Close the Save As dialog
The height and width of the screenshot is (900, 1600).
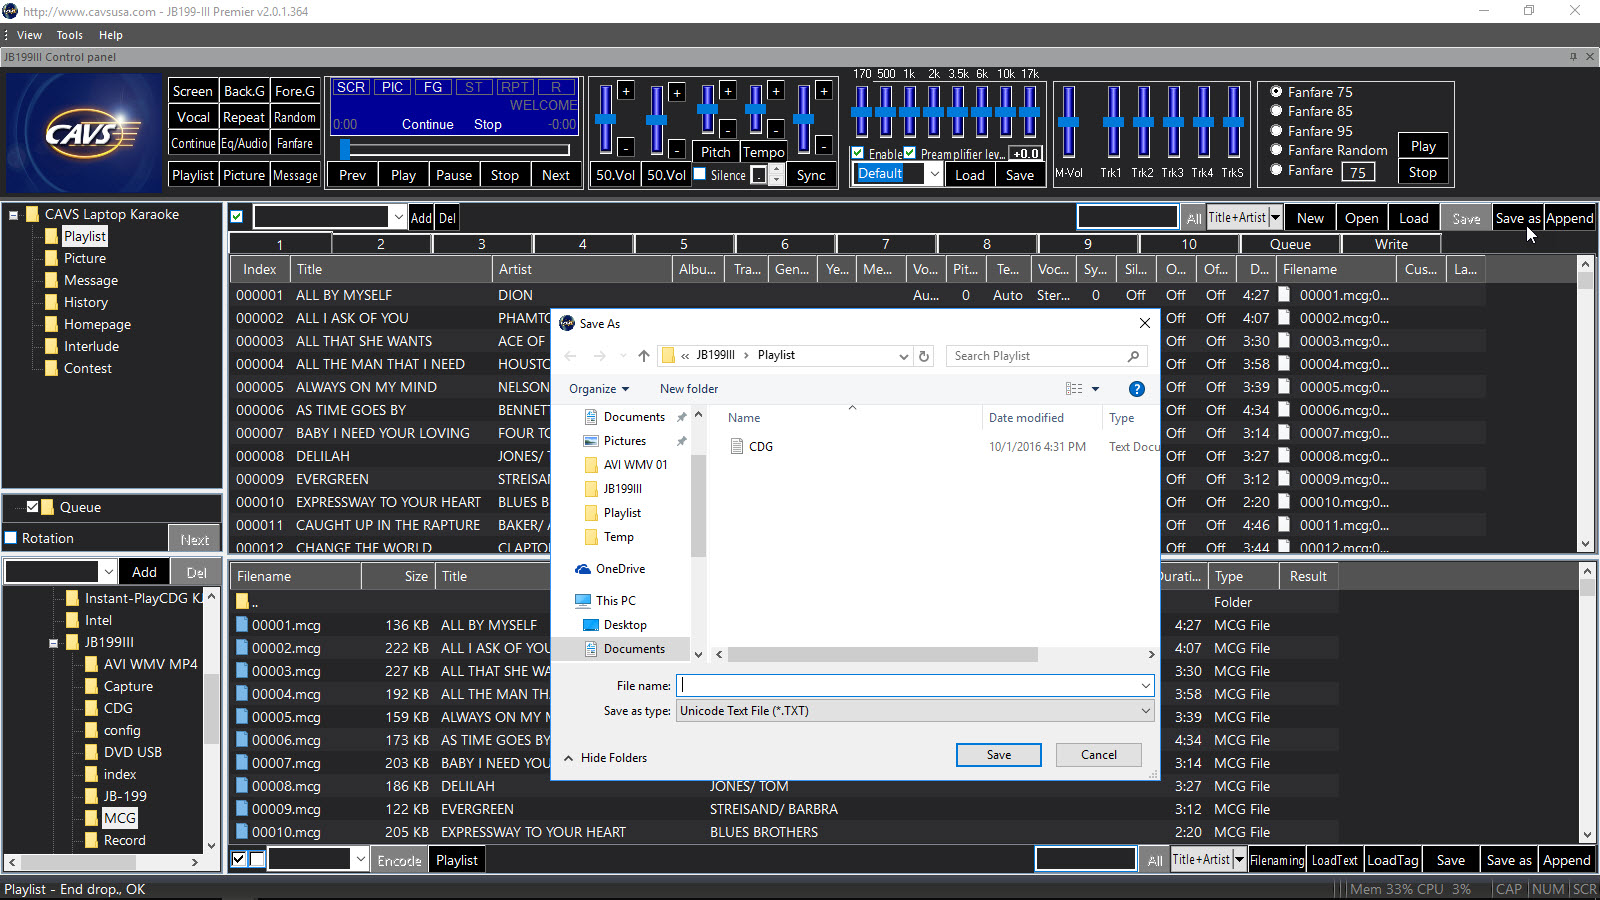pos(1144,323)
